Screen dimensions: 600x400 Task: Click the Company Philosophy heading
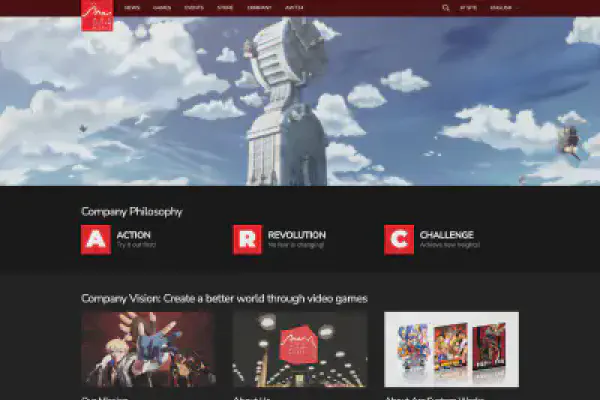point(132,211)
